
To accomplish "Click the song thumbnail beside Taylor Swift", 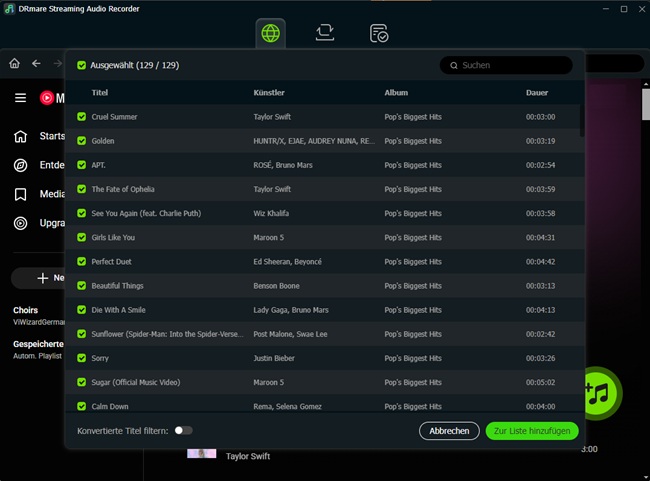I will click(x=201, y=453).
